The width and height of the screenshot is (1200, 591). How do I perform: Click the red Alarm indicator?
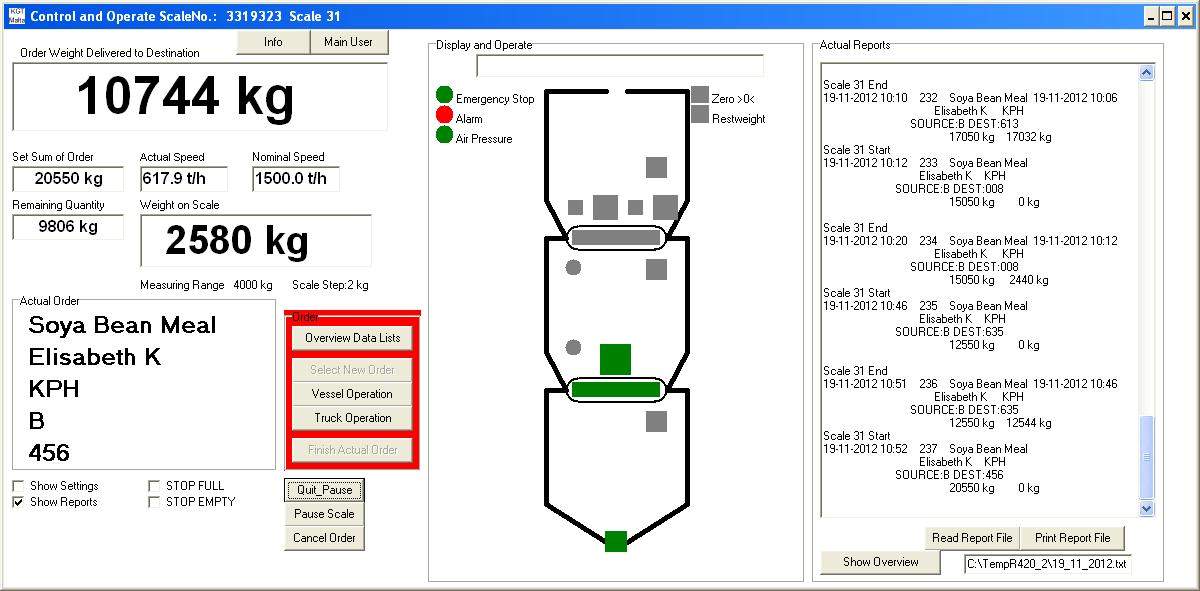445,115
